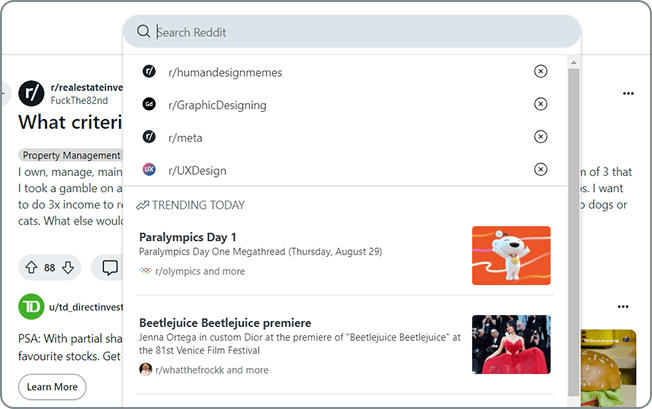The height and width of the screenshot is (409, 652).
Task: Remove r/GraphicDesigning from recent searches
Action: point(540,104)
